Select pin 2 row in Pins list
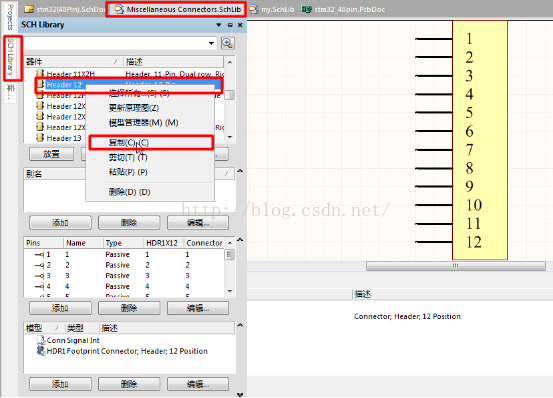The width and height of the screenshot is (553, 398). [124, 265]
